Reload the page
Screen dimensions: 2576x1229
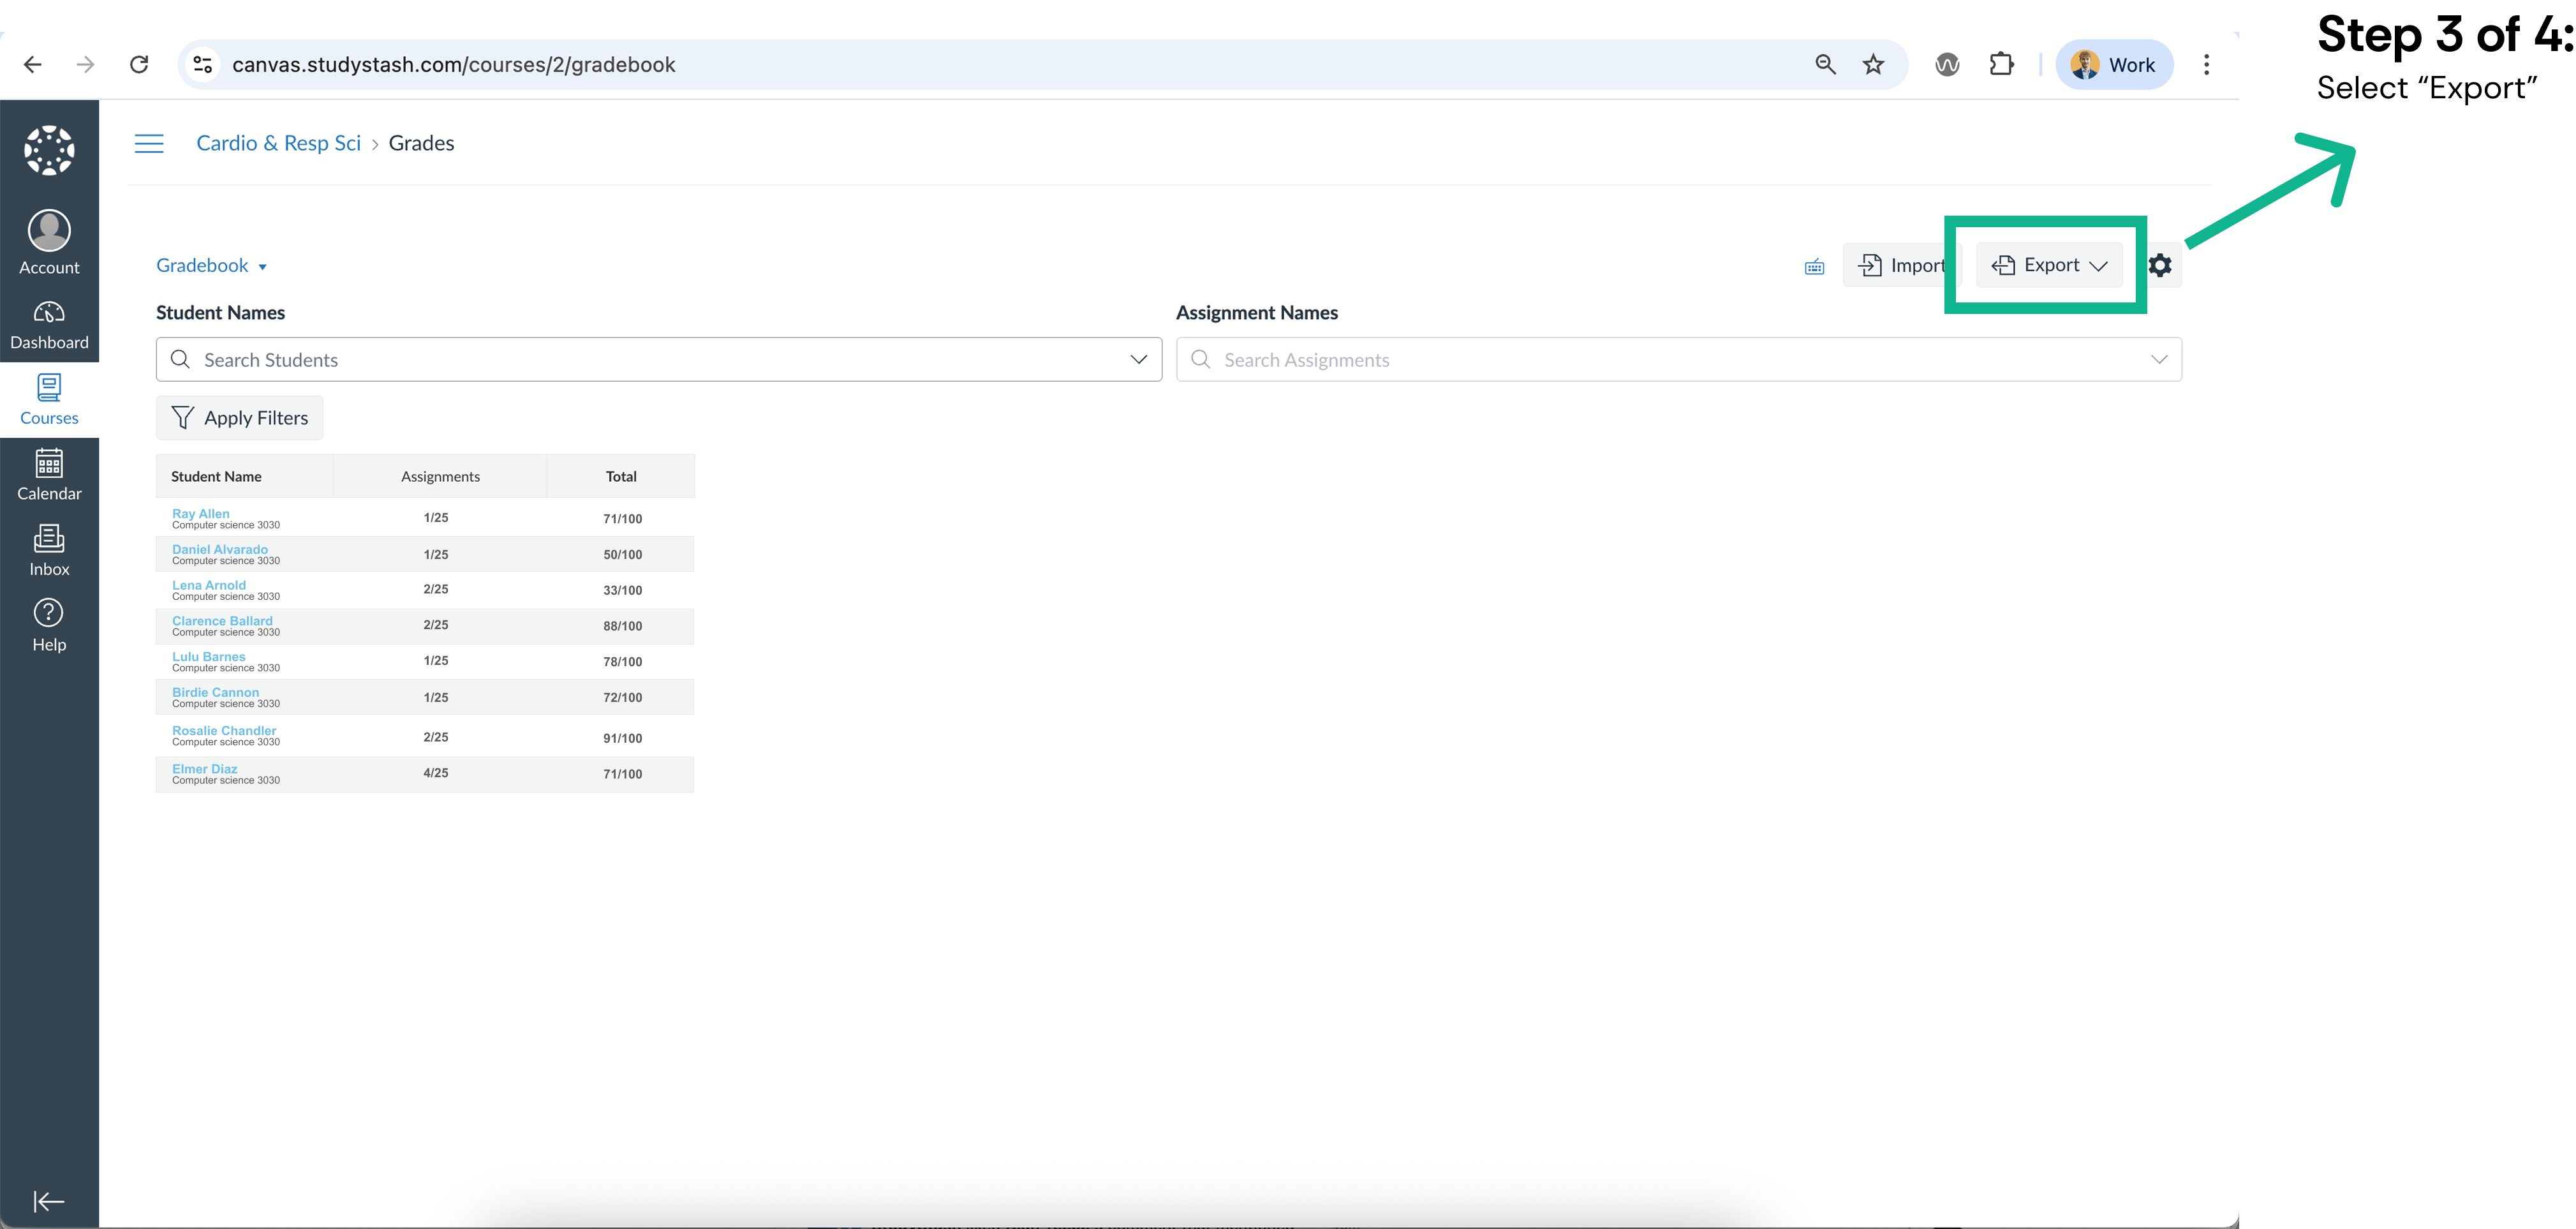pos(139,65)
